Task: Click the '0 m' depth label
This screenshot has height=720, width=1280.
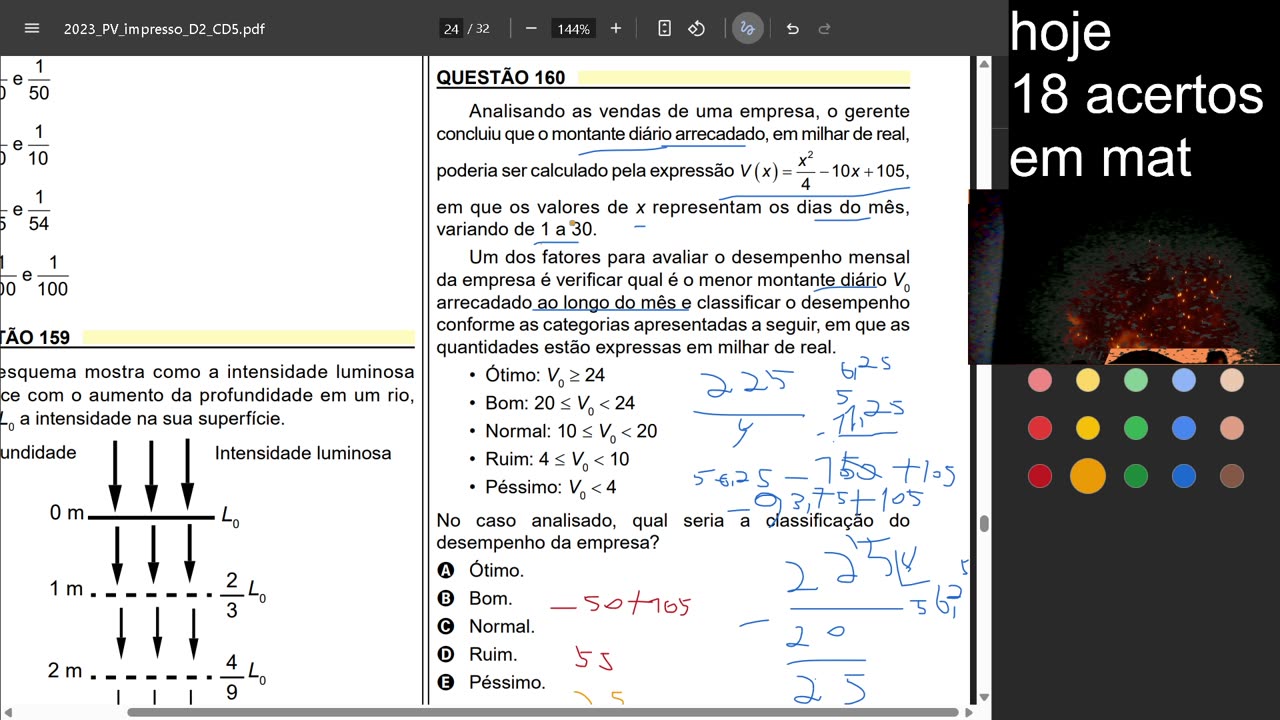Action: tap(67, 513)
